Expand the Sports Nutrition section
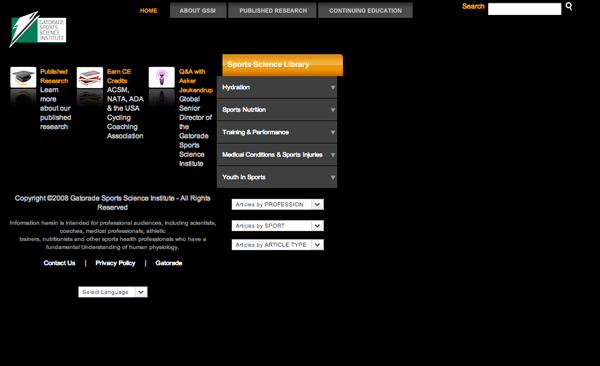Image resolution: width=600 pixels, height=366 pixels. (277, 110)
